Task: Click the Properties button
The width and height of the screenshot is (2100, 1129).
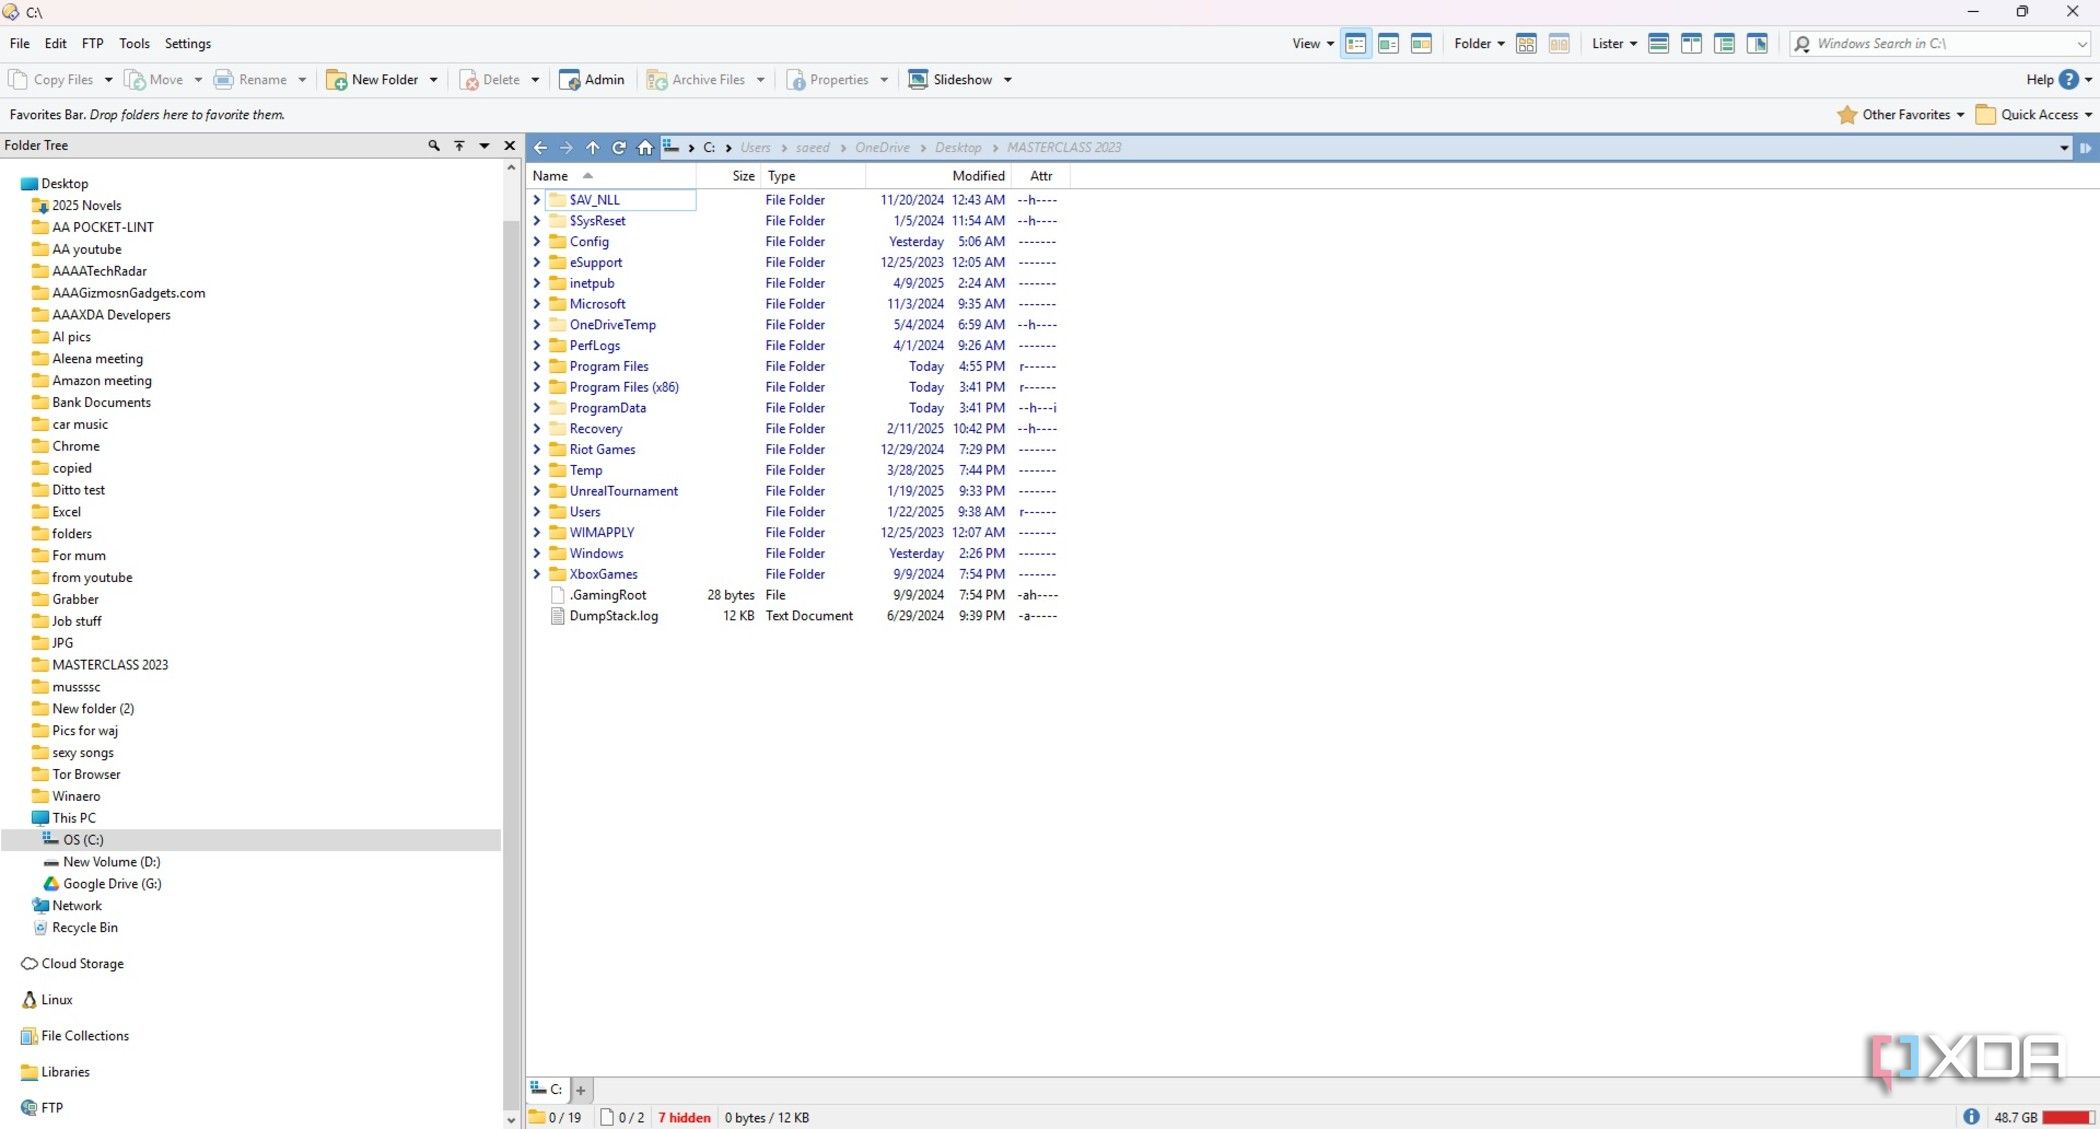Action: pyautogui.click(x=828, y=80)
